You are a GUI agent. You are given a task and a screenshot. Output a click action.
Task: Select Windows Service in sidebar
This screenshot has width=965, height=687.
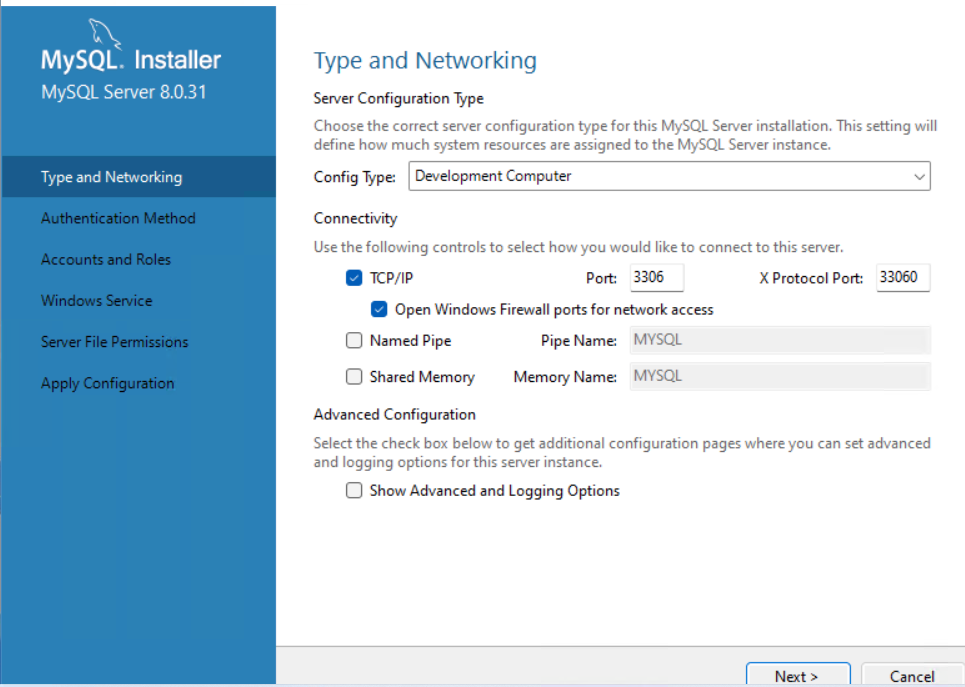pos(97,300)
